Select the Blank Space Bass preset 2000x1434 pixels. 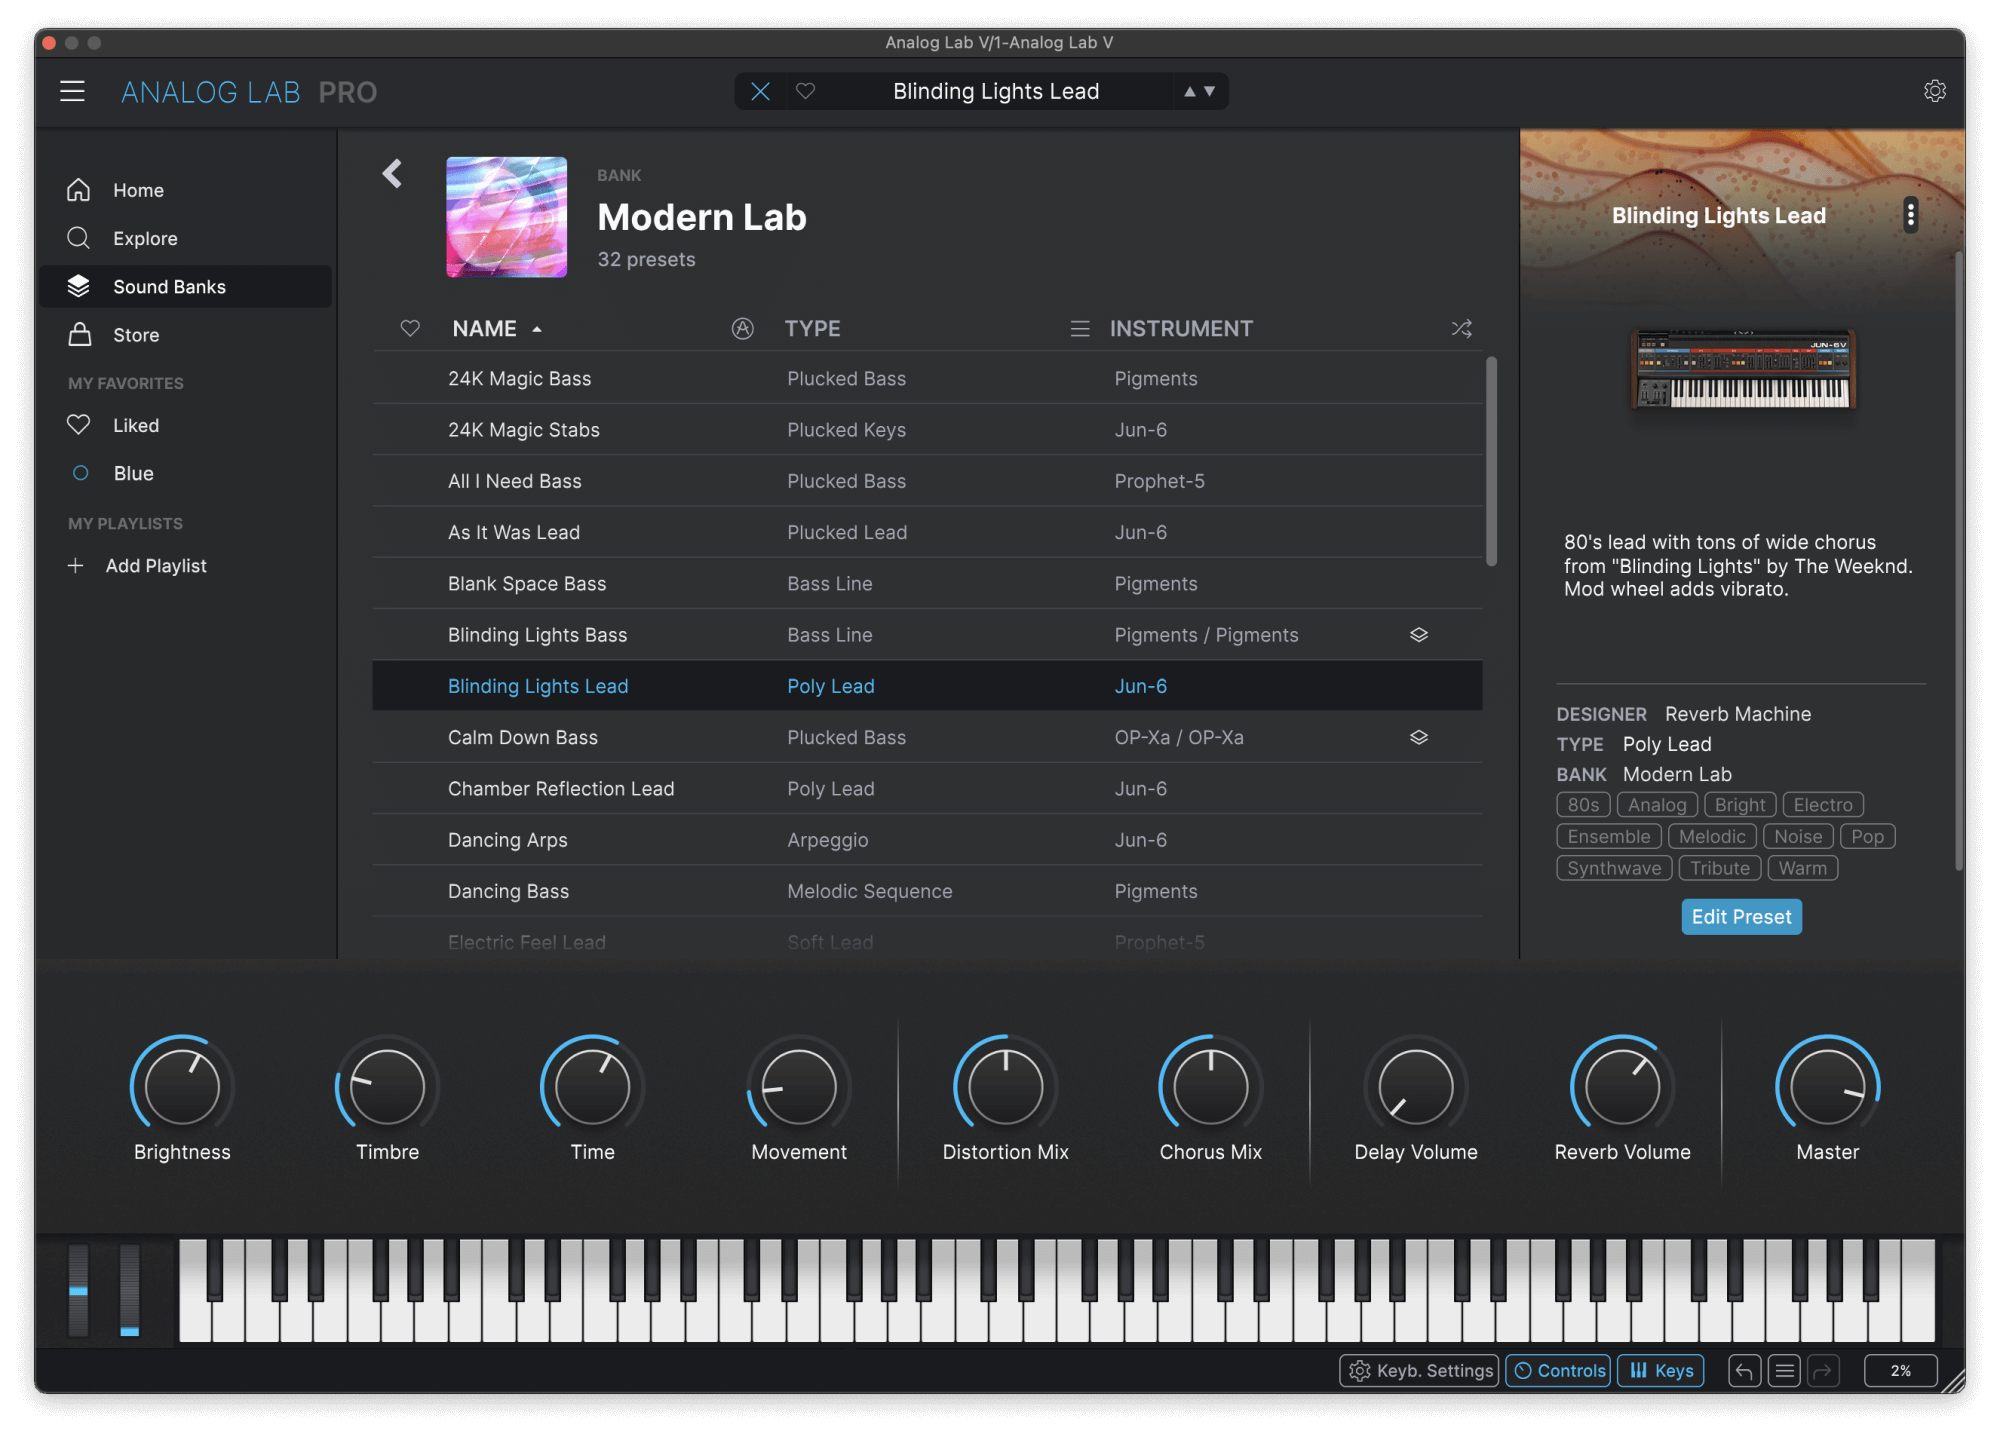pos(927,584)
